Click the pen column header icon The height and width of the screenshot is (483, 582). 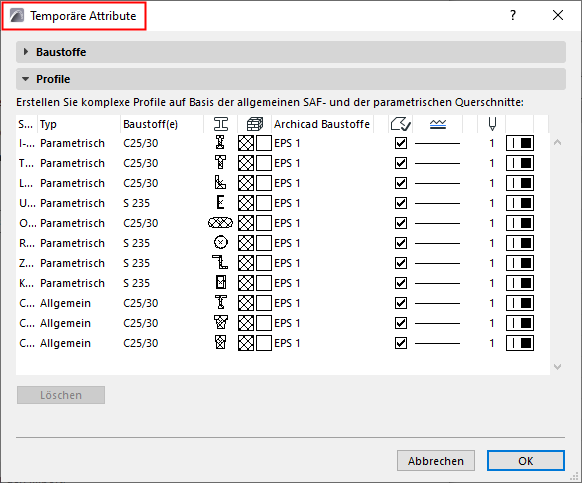(x=492, y=124)
